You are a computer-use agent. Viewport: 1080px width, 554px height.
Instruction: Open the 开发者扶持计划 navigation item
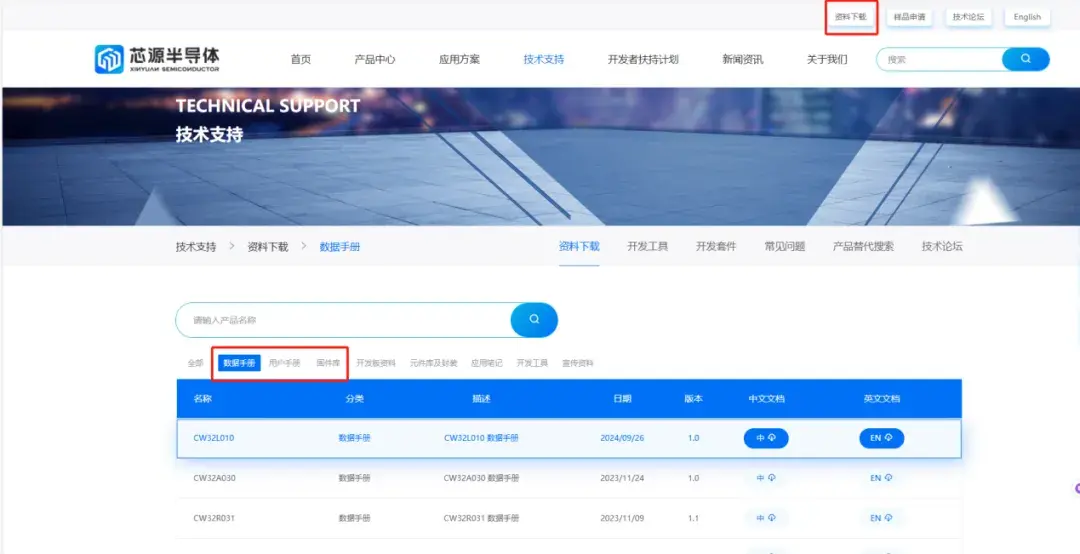tap(643, 59)
